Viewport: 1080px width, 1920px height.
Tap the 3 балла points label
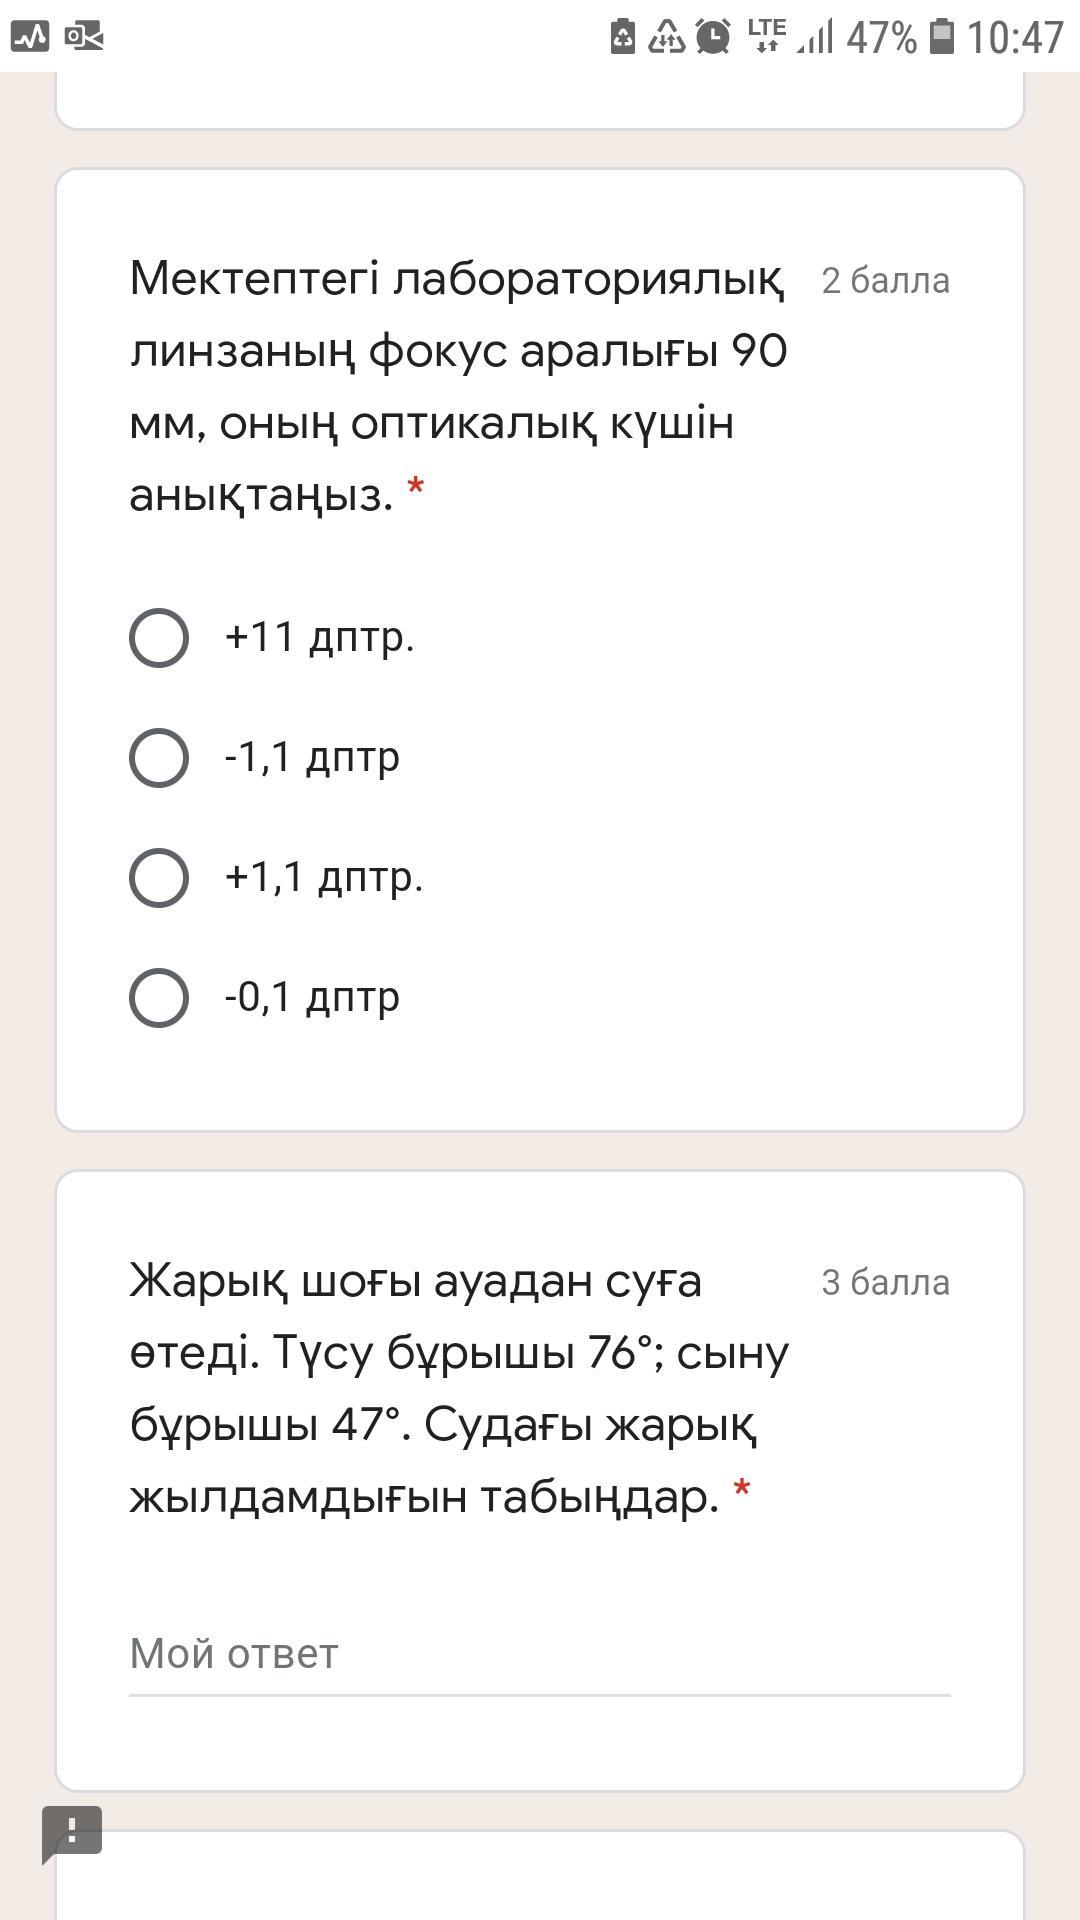pyautogui.click(x=886, y=1283)
